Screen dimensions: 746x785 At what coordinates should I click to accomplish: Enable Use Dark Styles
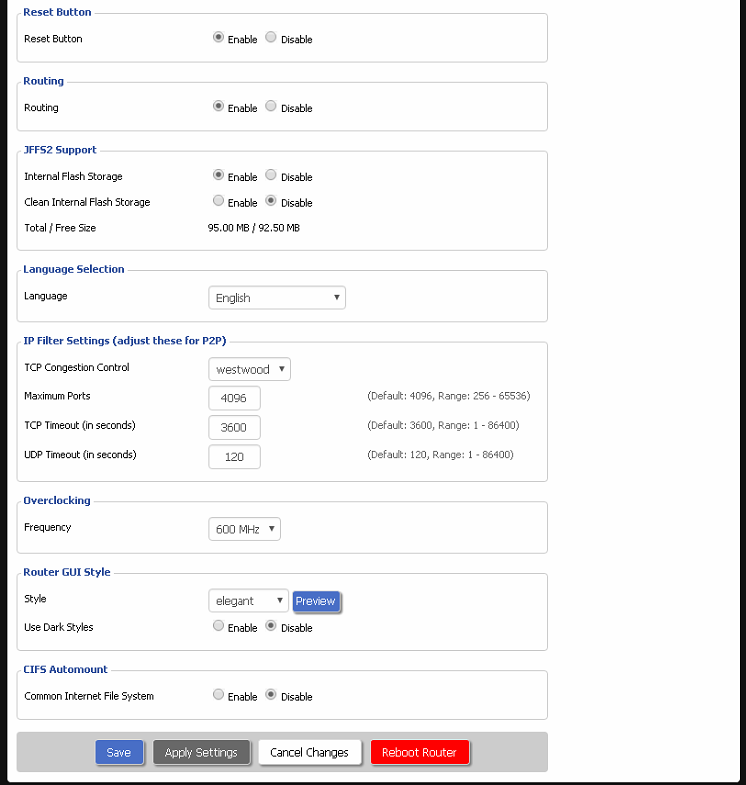pos(218,626)
